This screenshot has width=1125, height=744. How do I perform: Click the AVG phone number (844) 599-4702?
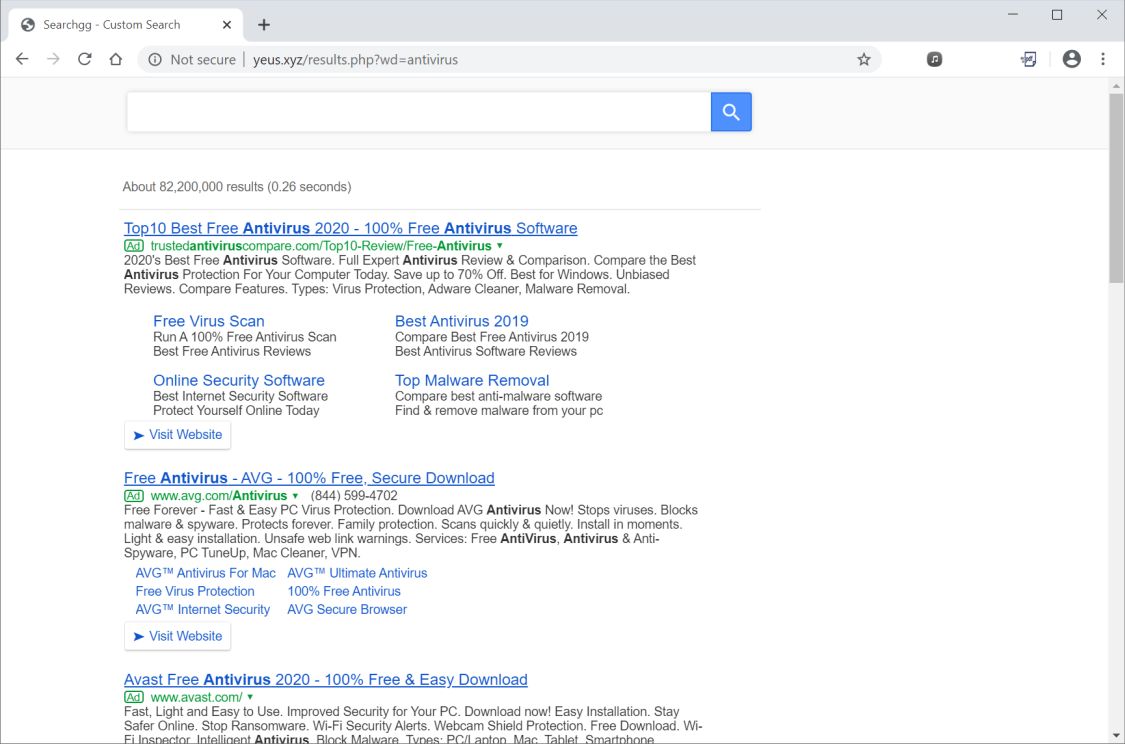pyautogui.click(x=354, y=496)
